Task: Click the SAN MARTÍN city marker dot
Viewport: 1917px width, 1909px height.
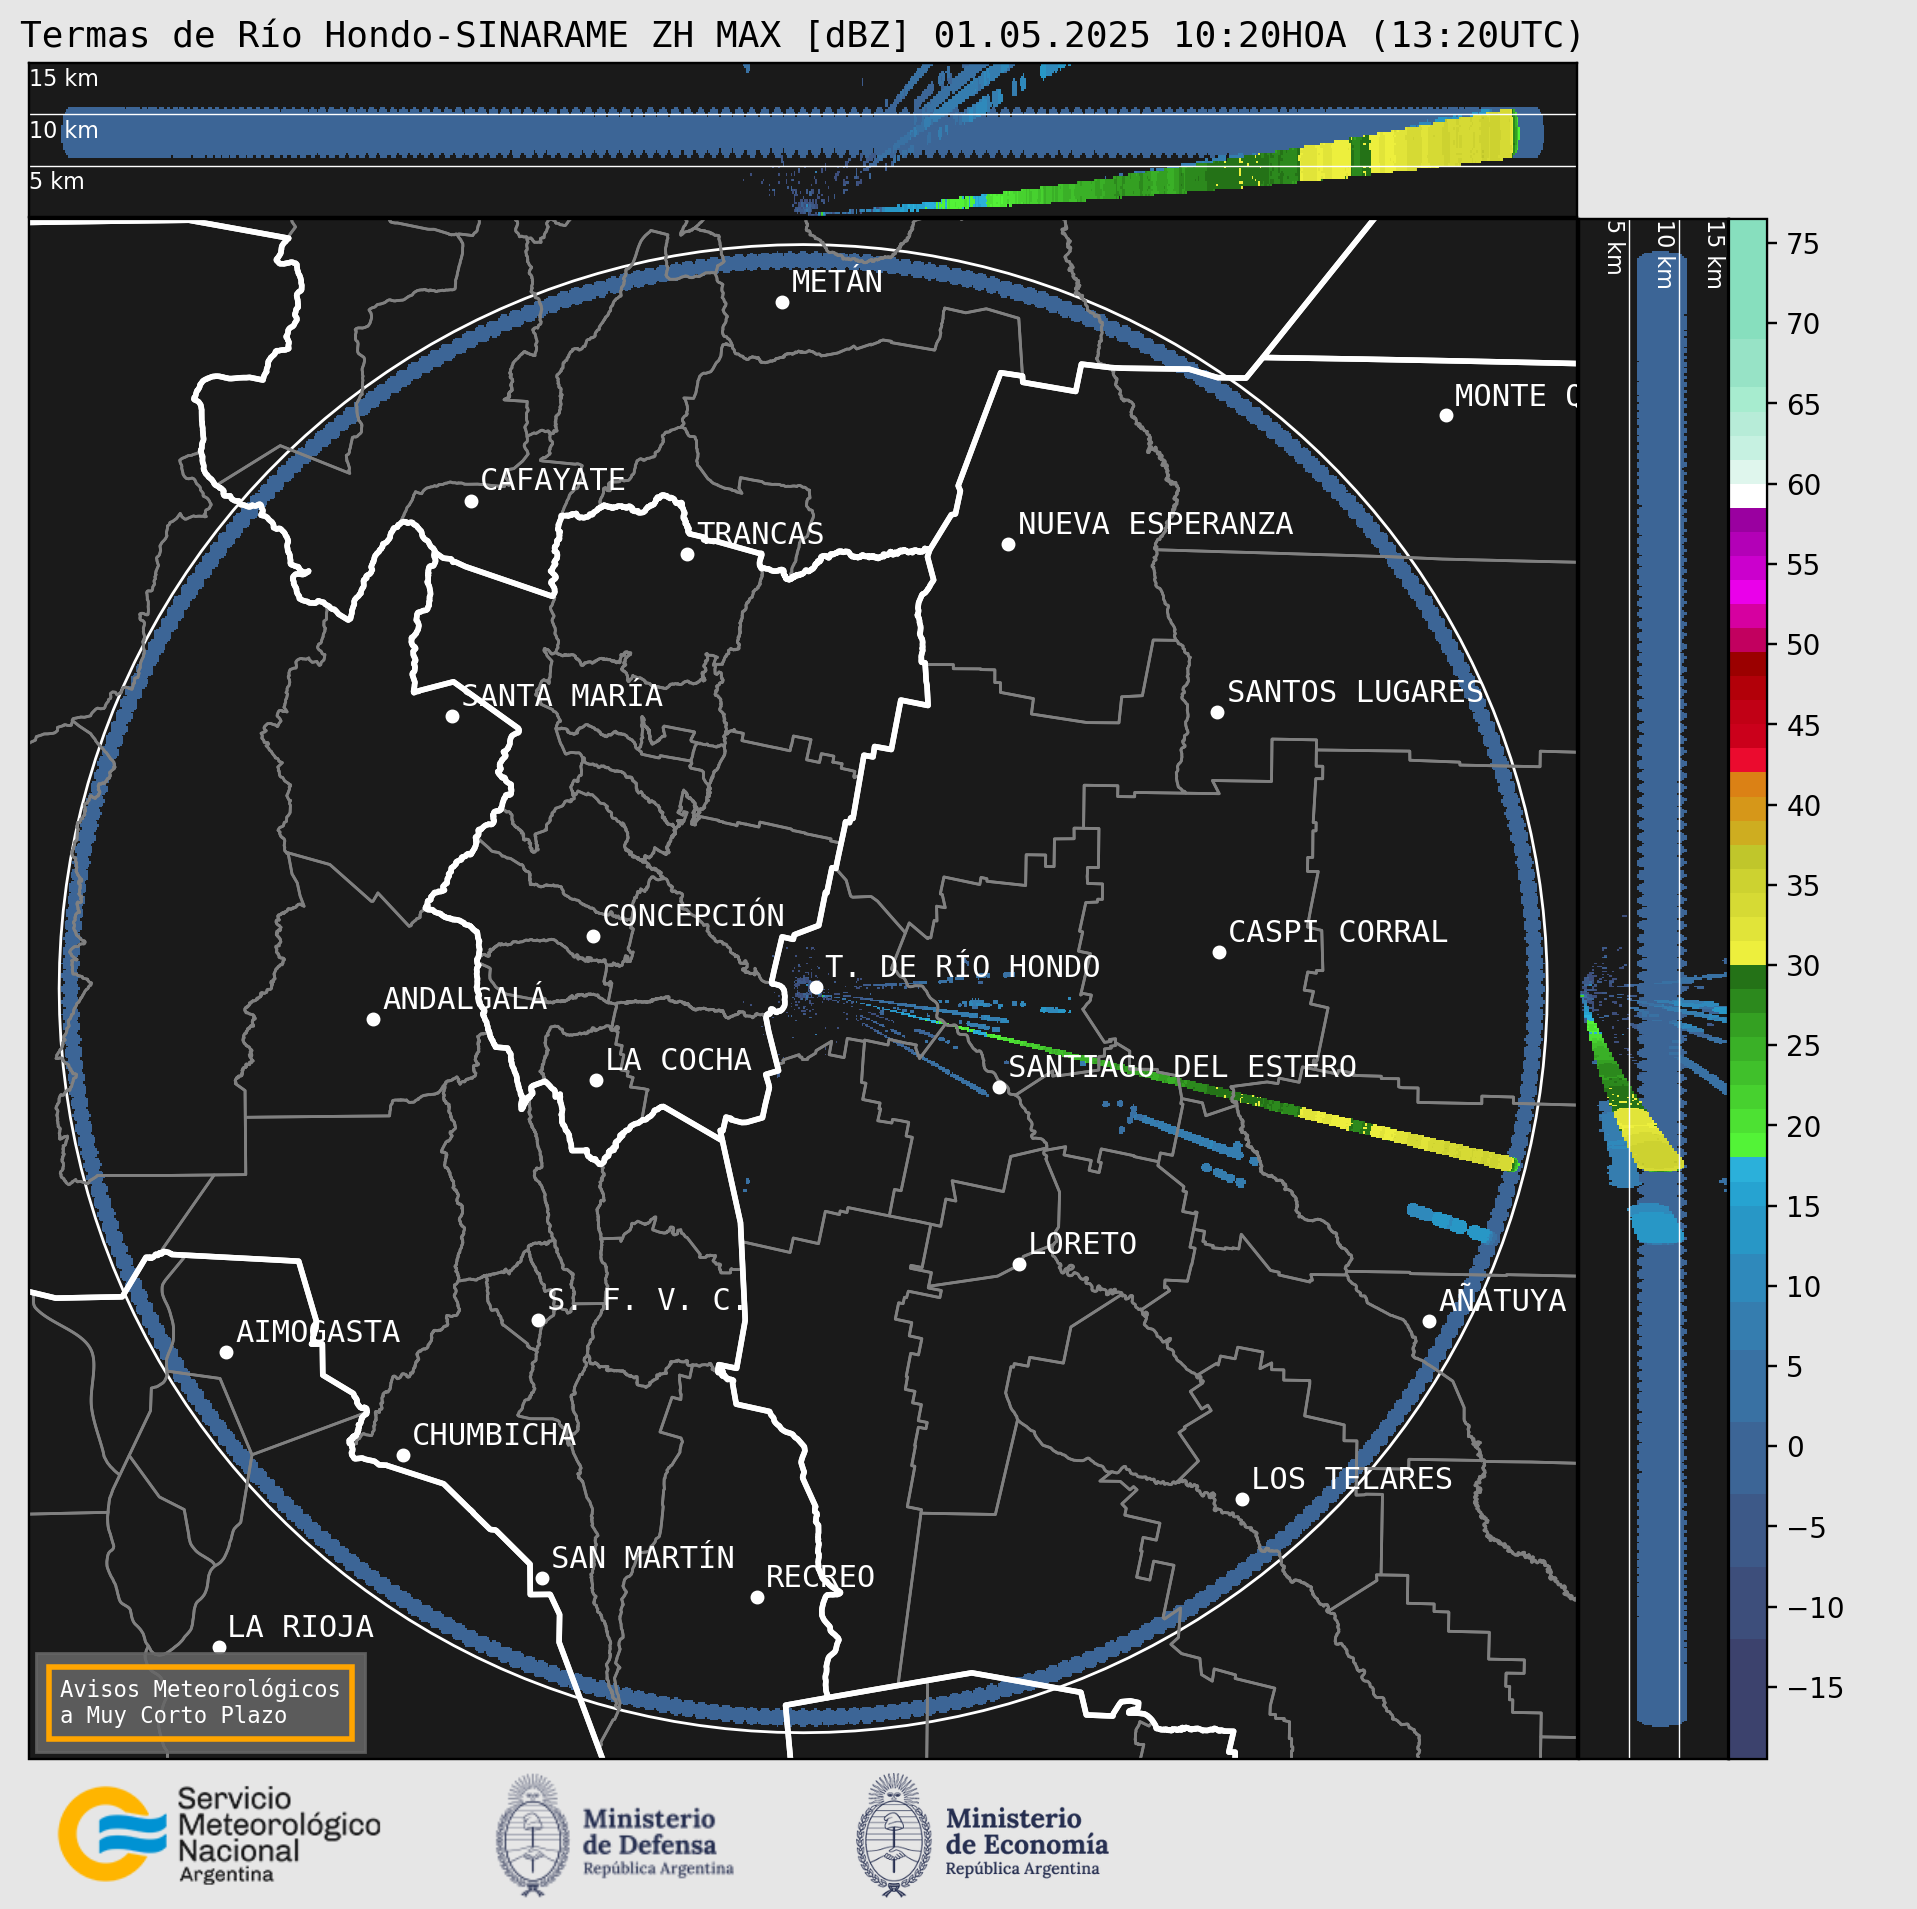Action: [542, 1579]
